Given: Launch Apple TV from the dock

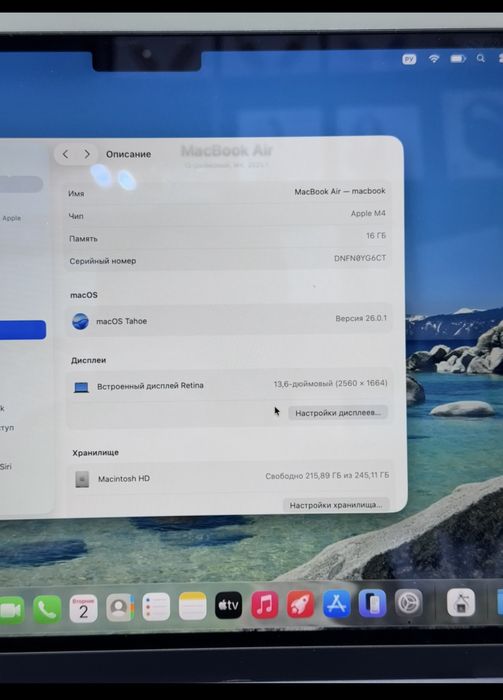Looking at the screenshot, I should click(x=229, y=605).
